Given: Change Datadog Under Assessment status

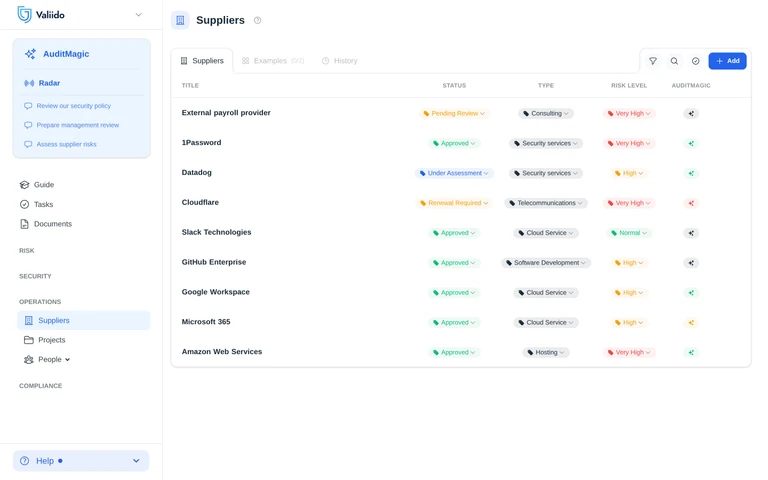Looking at the screenshot, I should (454, 173).
